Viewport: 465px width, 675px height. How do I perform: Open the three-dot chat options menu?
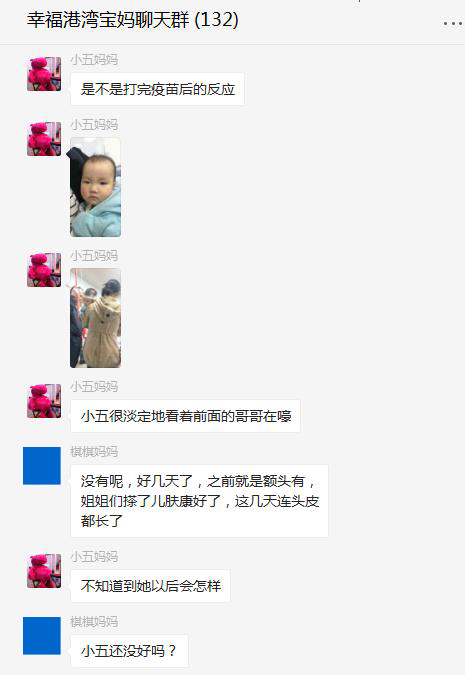click(453, 23)
